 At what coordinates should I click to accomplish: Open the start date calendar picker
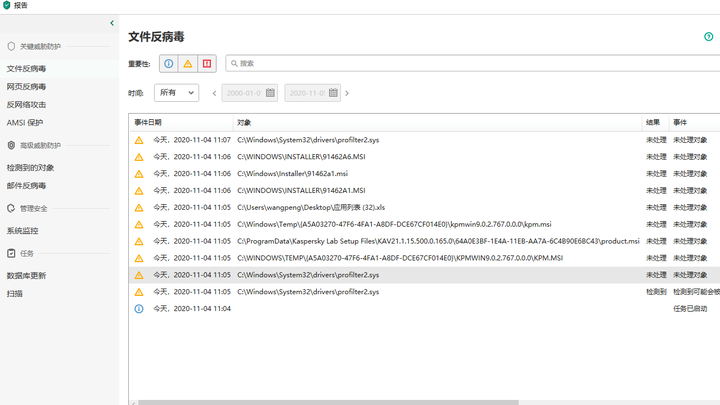[x=270, y=93]
